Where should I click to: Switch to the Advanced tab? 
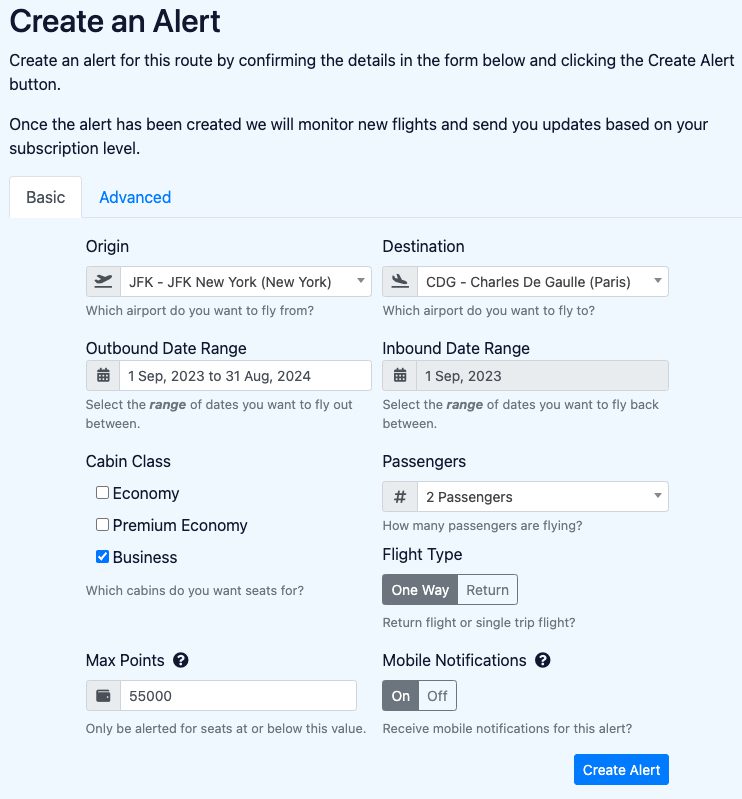tap(135, 197)
